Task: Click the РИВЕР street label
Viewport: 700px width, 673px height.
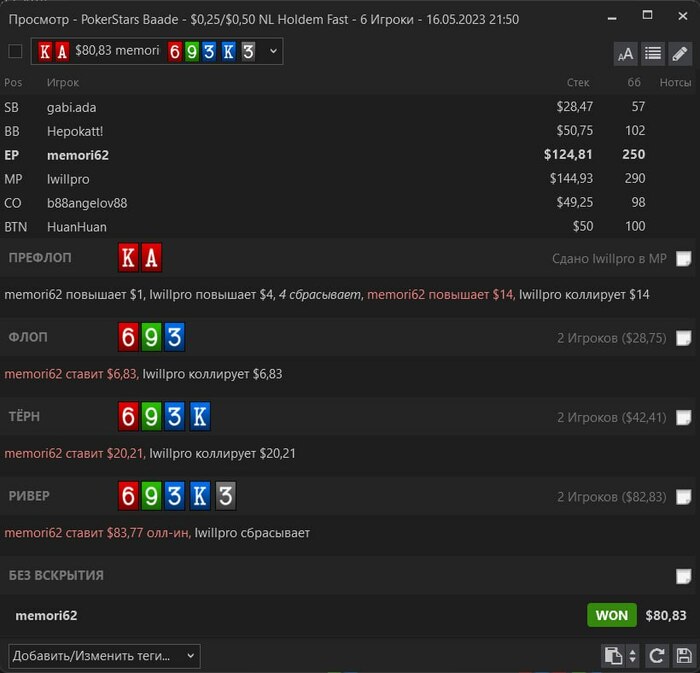Action: (29, 496)
